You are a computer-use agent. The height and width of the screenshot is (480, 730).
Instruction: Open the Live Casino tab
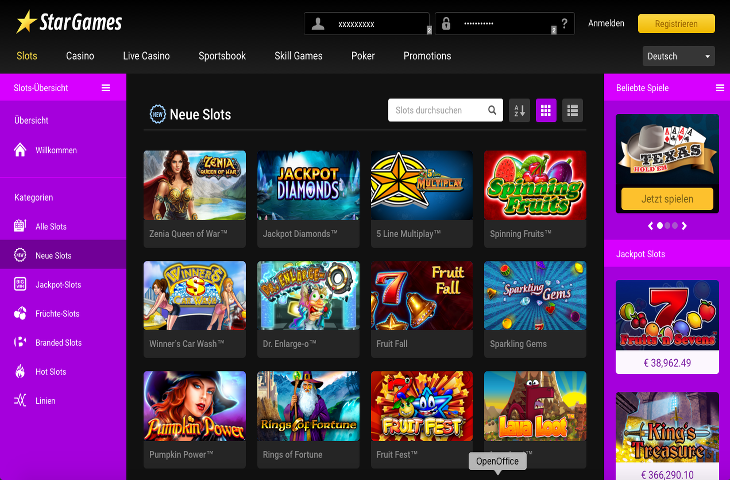[146, 56]
